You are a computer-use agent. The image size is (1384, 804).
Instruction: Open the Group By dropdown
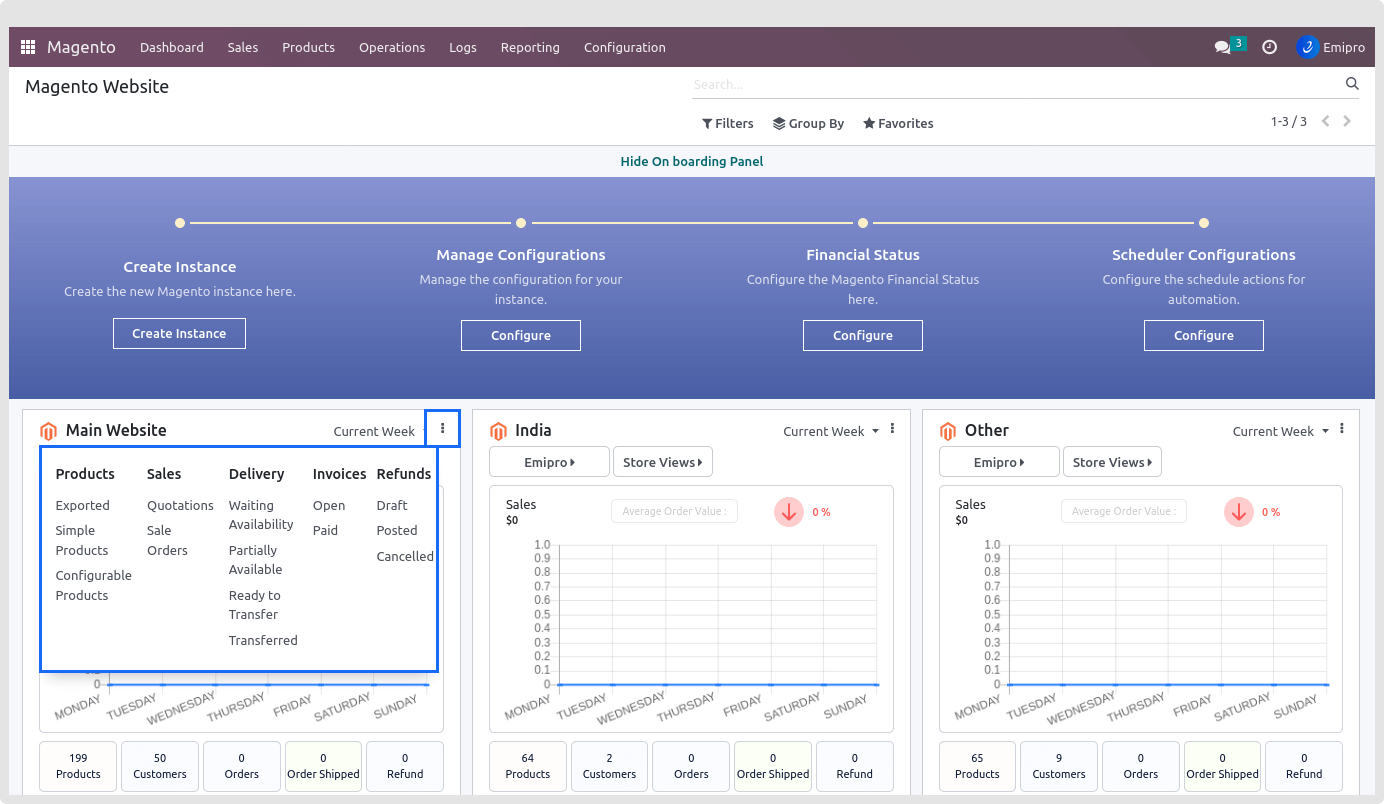(x=808, y=123)
